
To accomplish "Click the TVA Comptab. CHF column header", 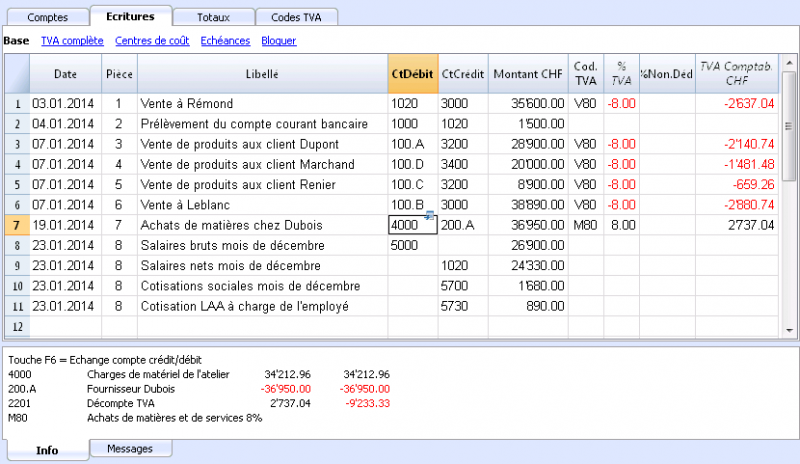I will coord(737,74).
